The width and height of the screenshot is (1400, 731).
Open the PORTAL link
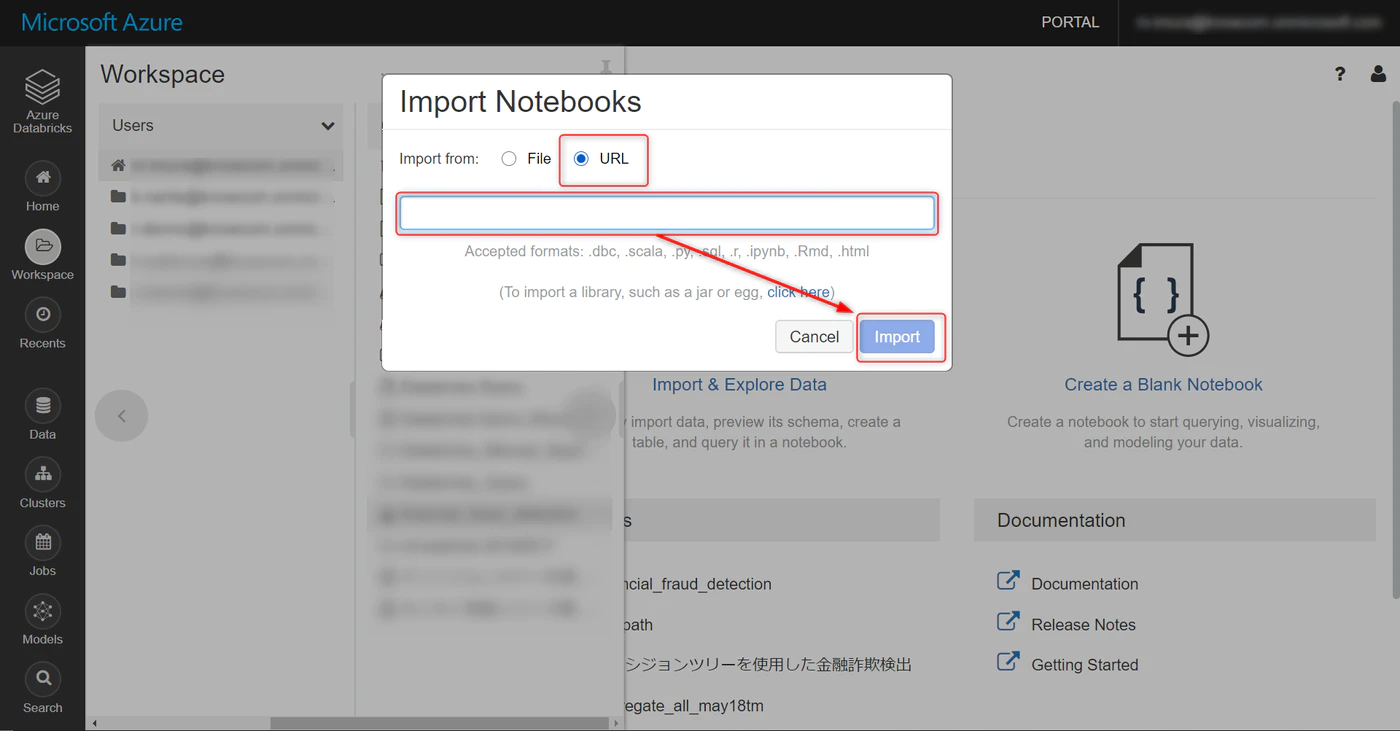tap(1070, 22)
